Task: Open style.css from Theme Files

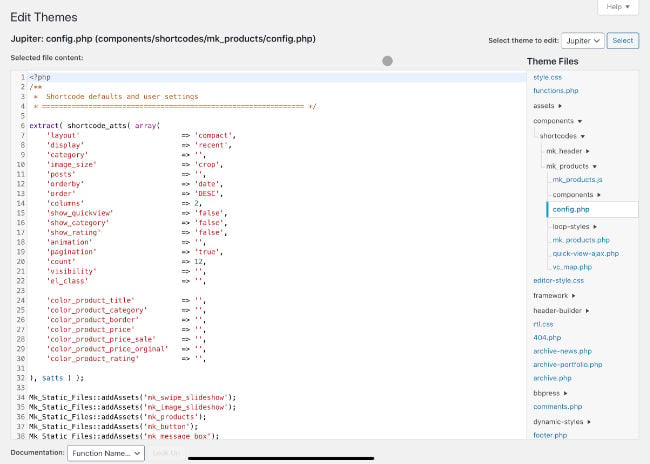Action: click(548, 77)
